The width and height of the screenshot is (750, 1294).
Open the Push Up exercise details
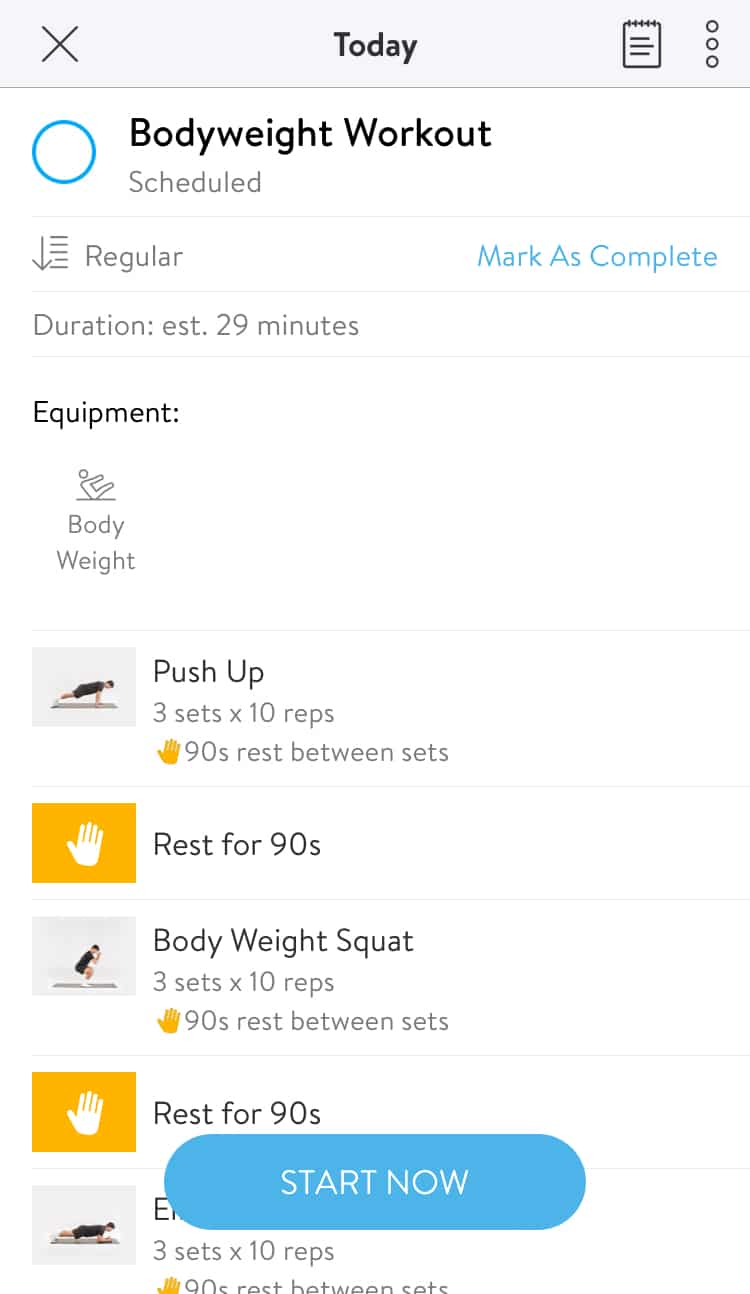[391, 709]
